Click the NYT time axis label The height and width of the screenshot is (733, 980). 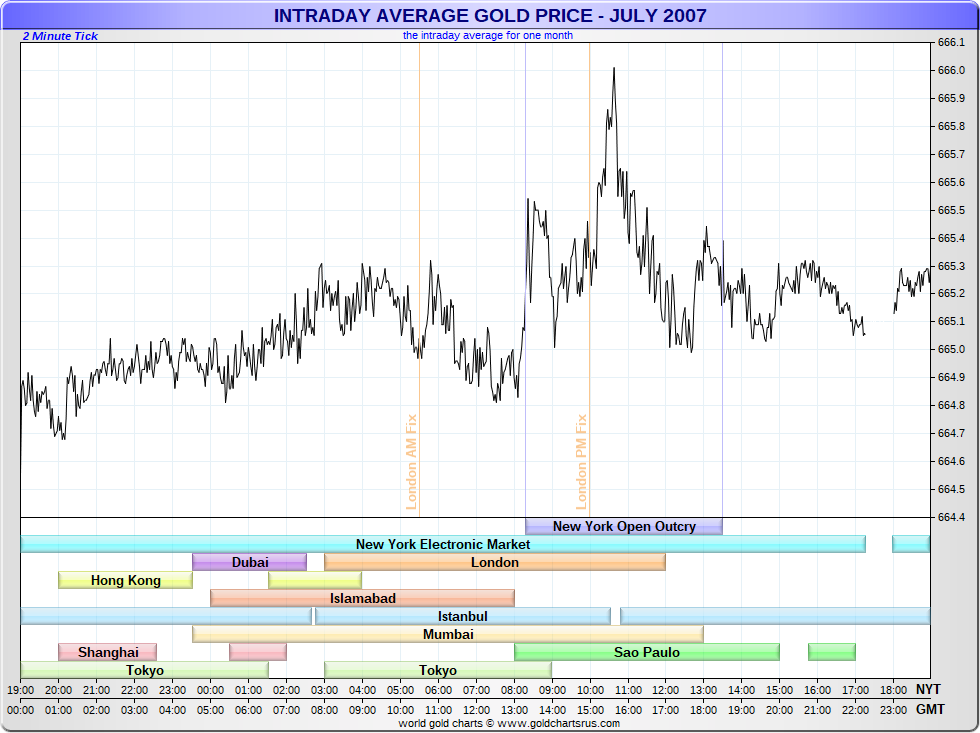929,689
